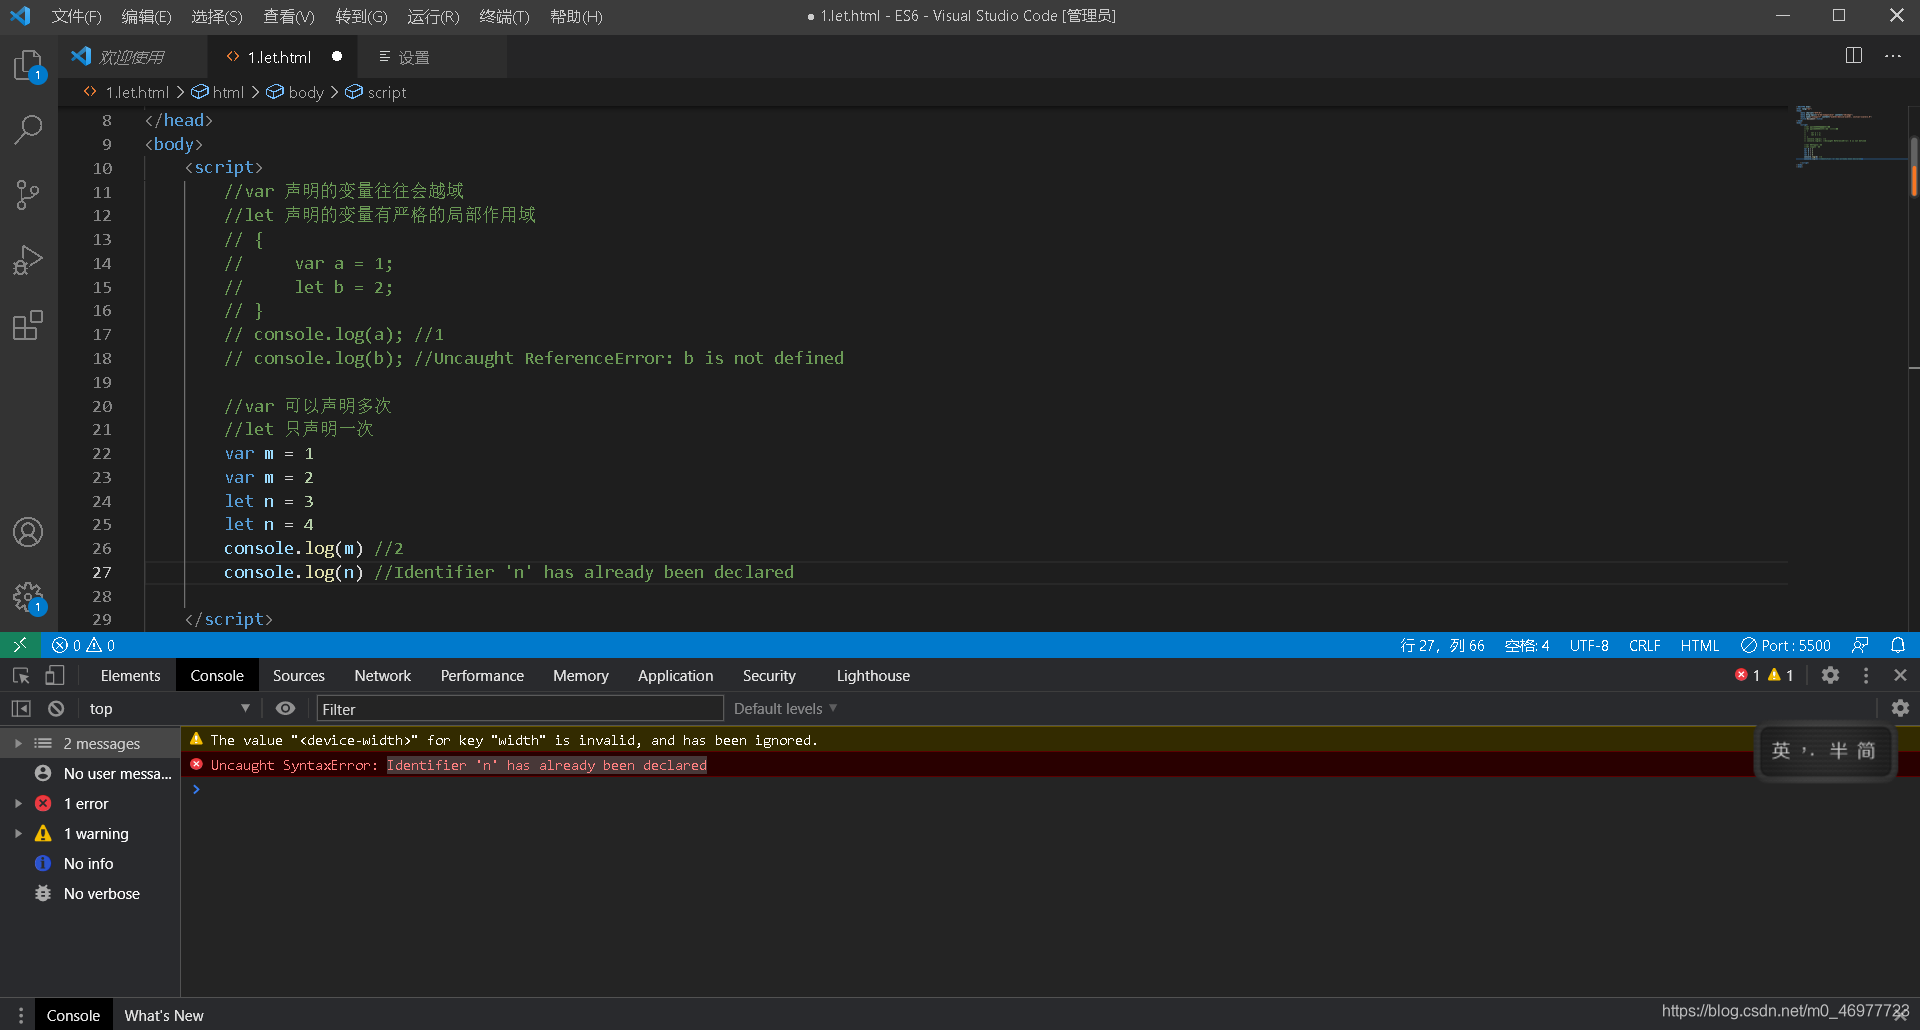Image resolution: width=1920 pixels, height=1030 pixels.
Task: Open the top JavaScript context dropdown
Action: pyautogui.click(x=169, y=708)
